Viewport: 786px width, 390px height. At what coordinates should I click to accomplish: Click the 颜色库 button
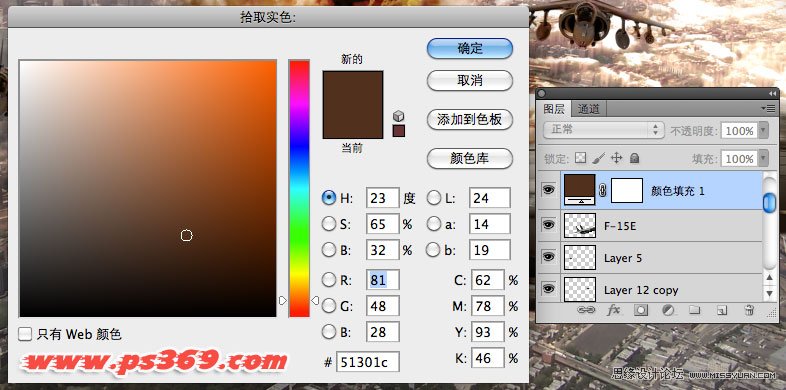(470, 158)
